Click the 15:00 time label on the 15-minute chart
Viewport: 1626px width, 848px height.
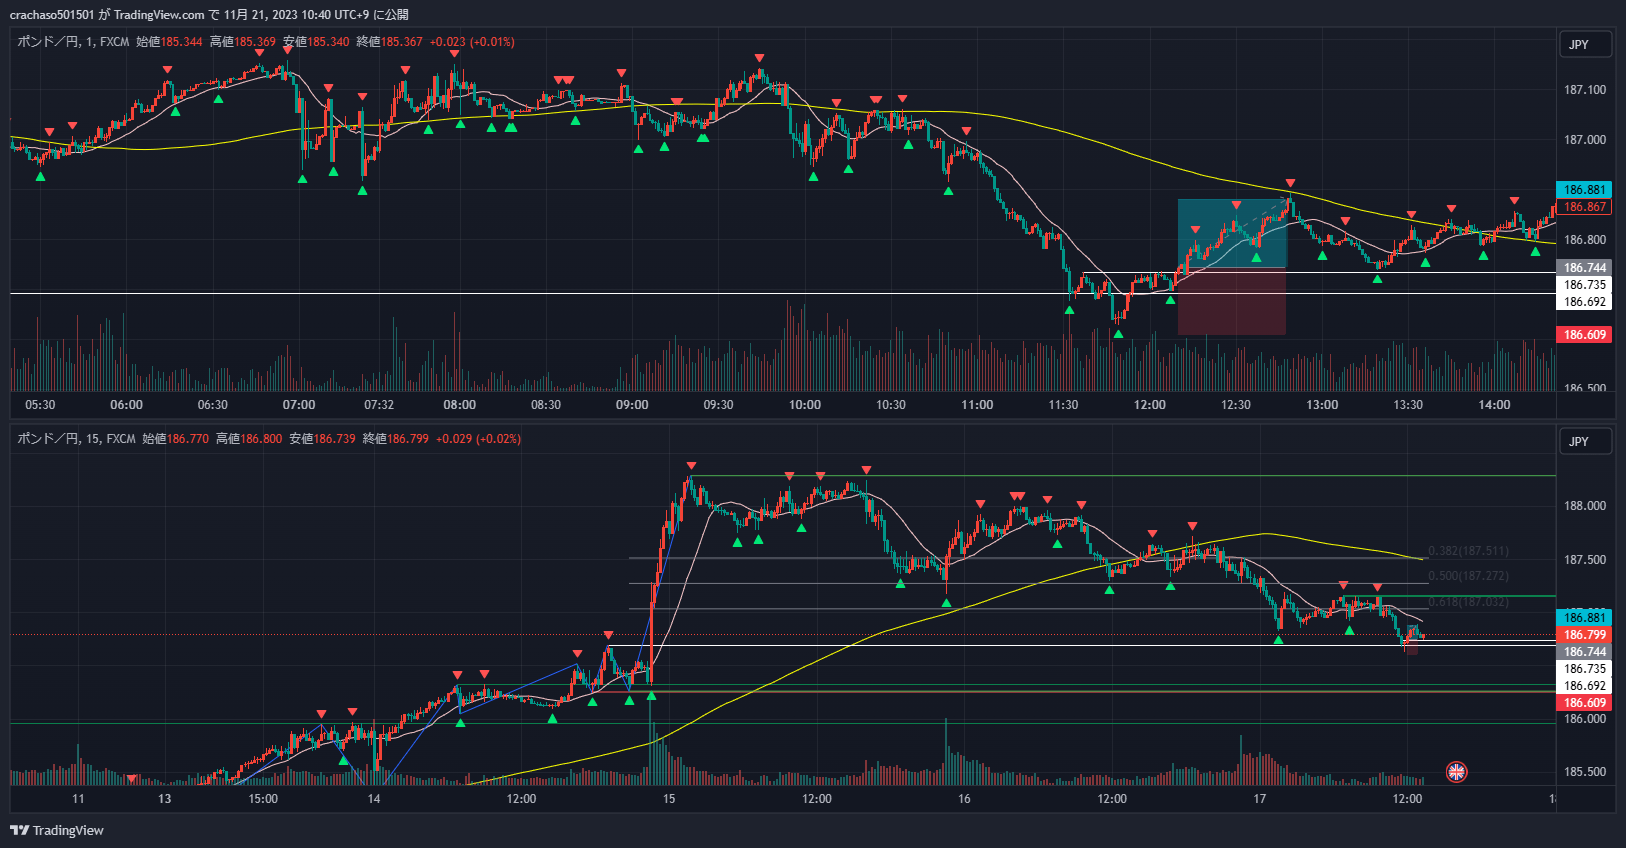(x=263, y=799)
